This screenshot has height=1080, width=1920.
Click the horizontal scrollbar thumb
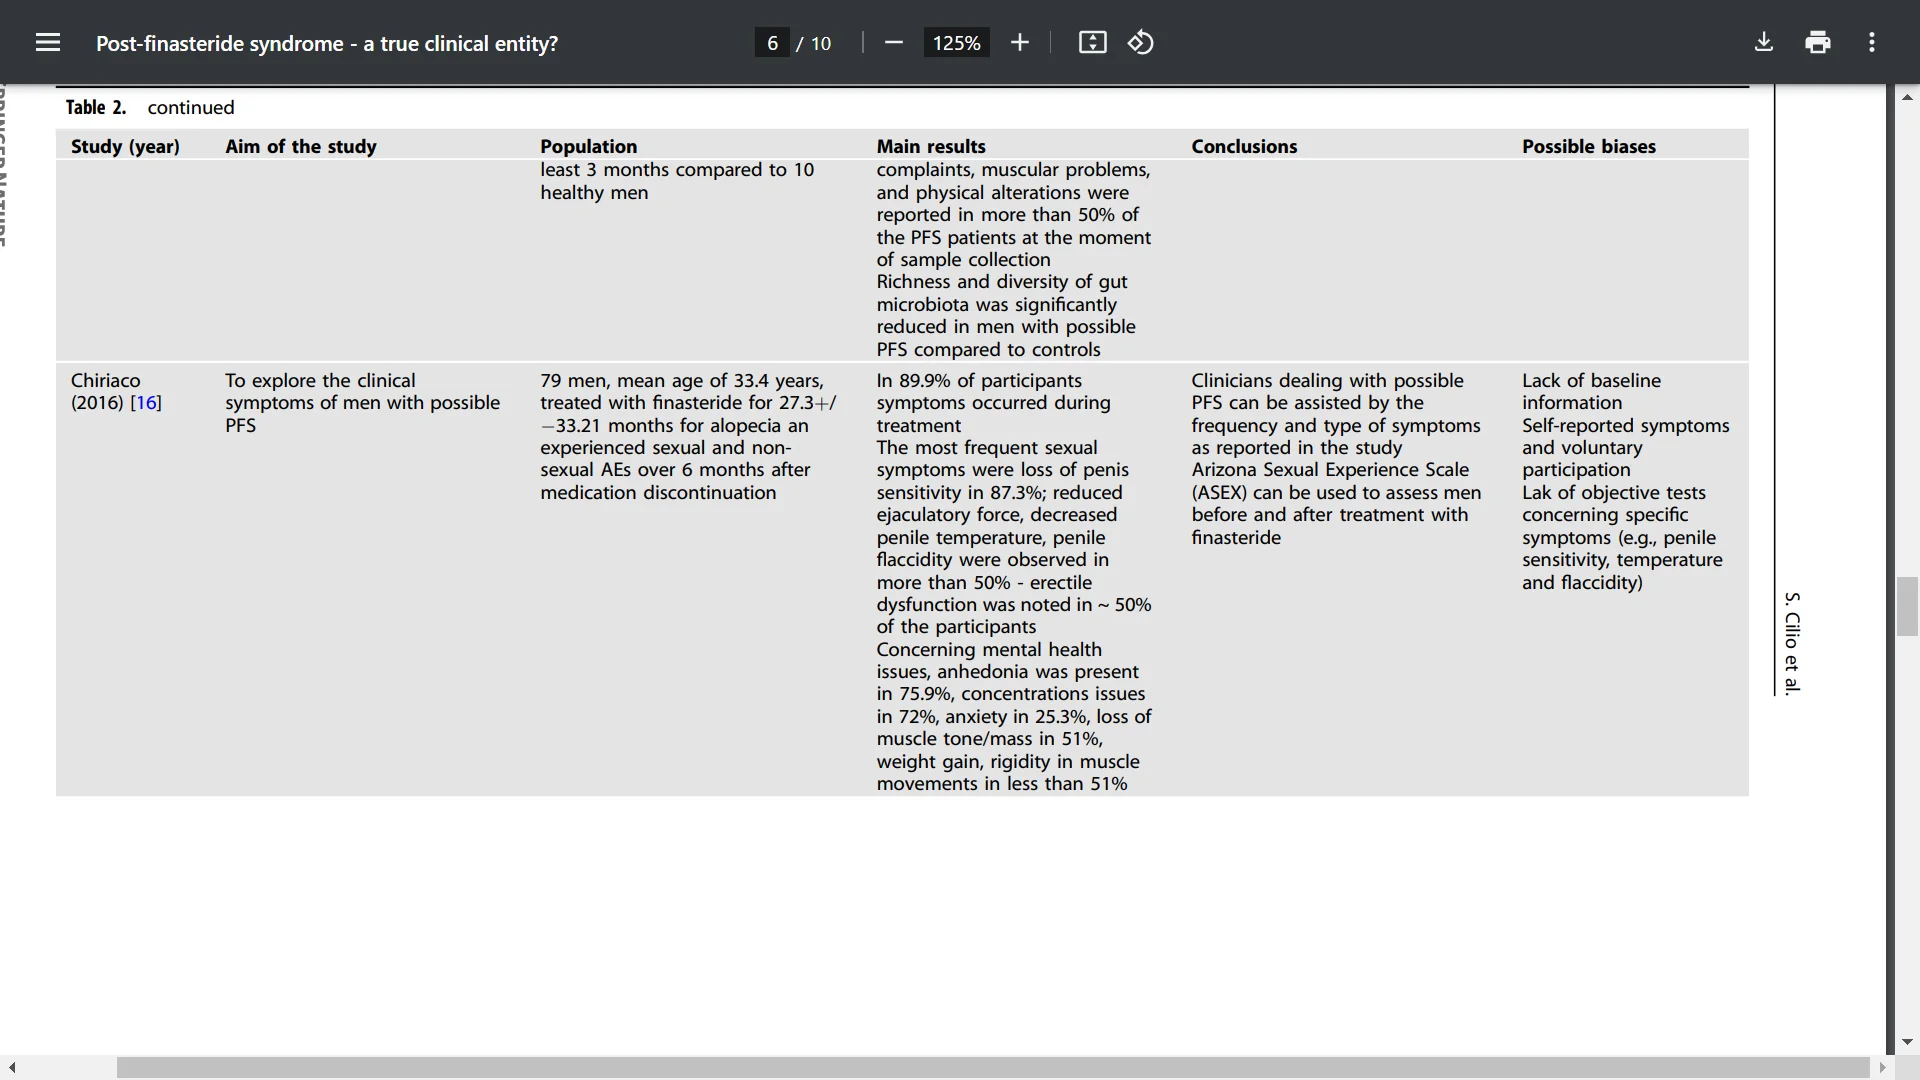[x=993, y=1067]
